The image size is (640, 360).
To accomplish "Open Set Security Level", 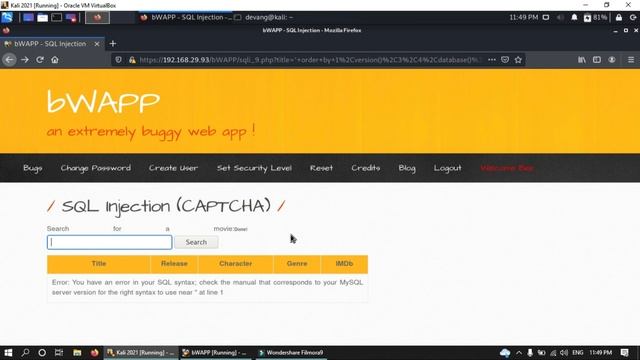I will coord(254,168).
